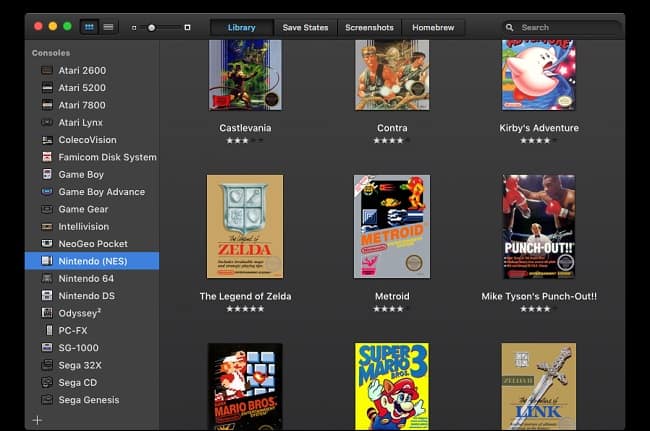Select the Atari Lynx console icon
This screenshot has width=650, height=431.
47,123
